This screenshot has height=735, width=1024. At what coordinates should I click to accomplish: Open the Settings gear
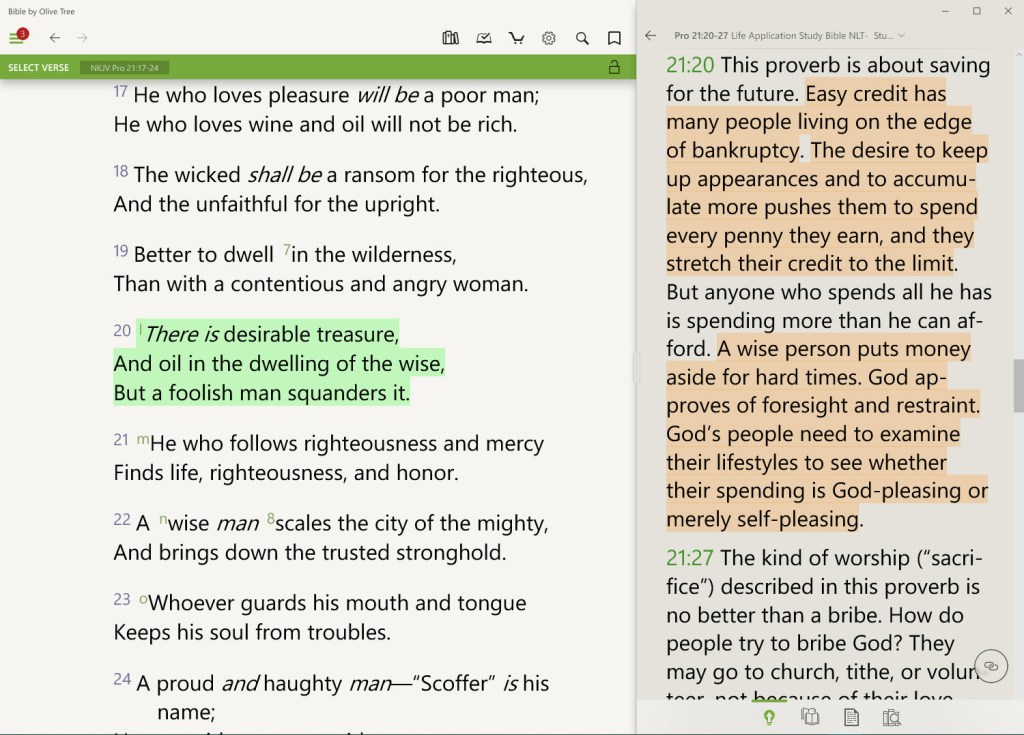click(548, 38)
